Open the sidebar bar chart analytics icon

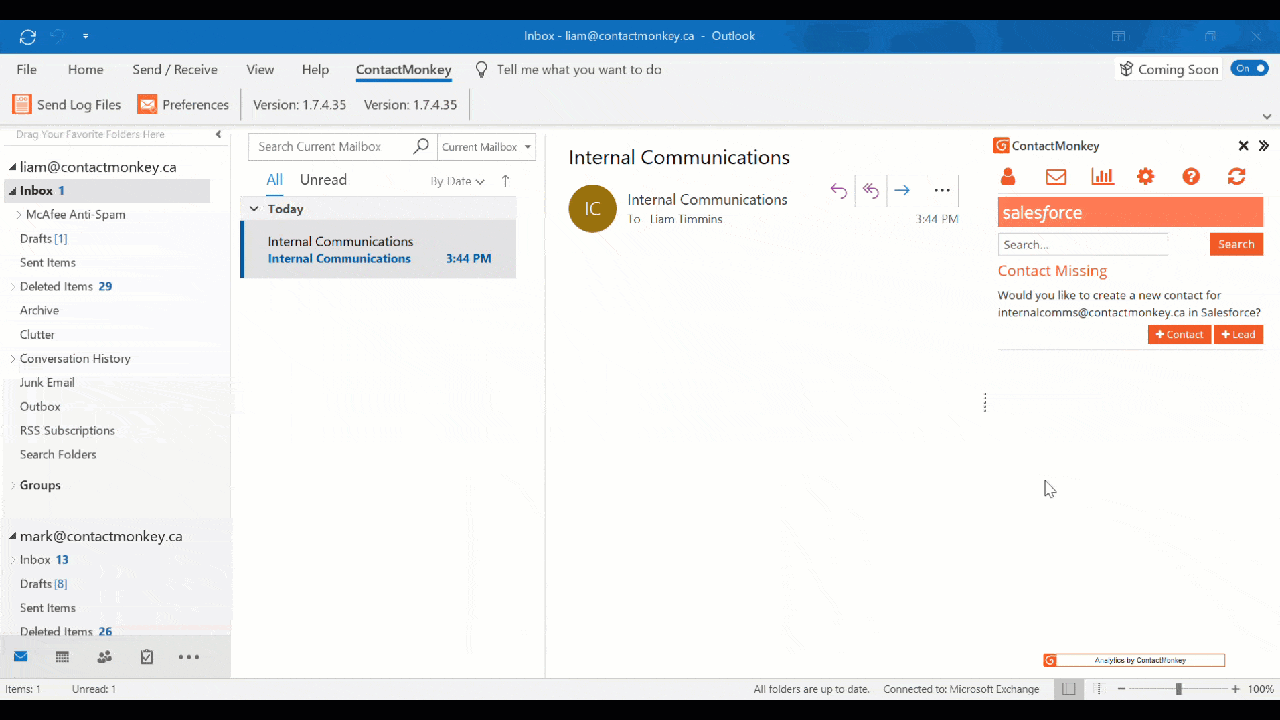pyautogui.click(x=1102, y=177)
